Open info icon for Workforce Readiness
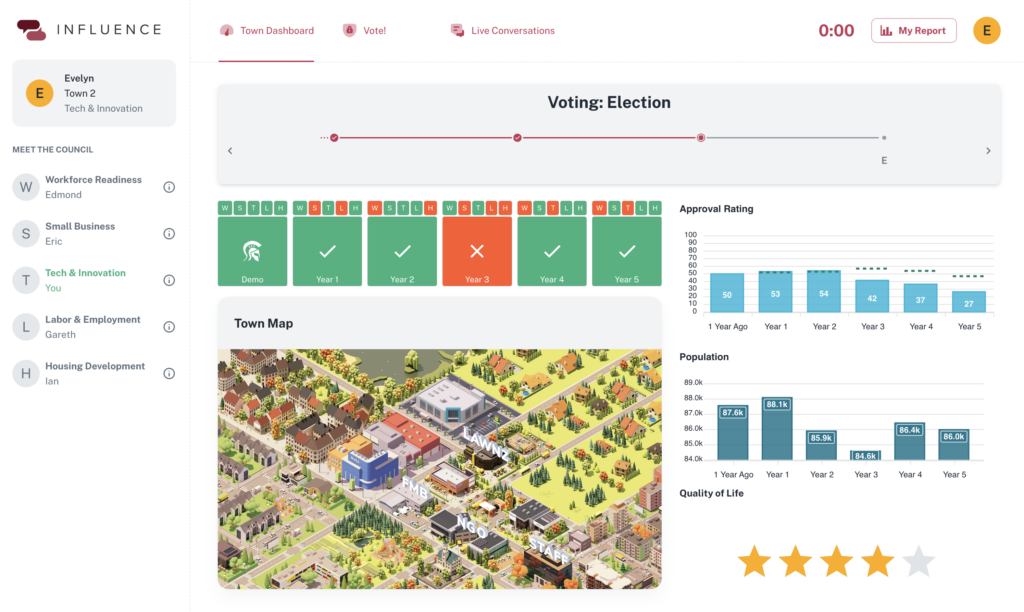Viewport: 1024px width, 612px height. pyautogui.click(x=169, y=187)
